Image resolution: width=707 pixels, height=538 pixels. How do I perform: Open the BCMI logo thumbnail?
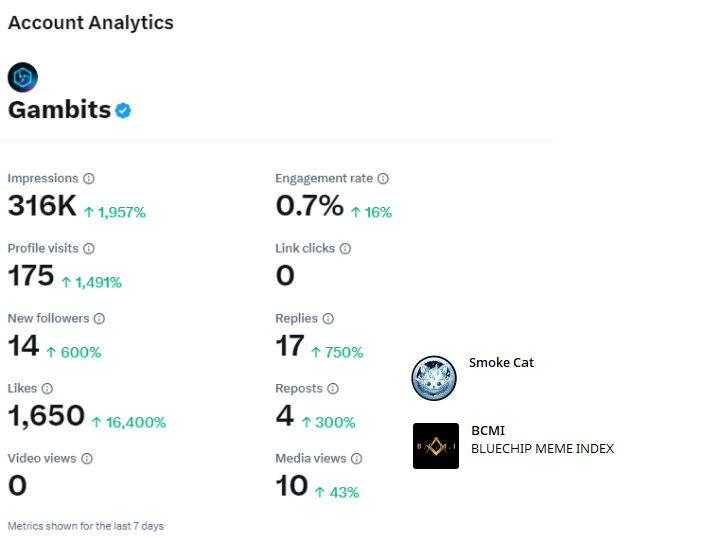[436, 446]
